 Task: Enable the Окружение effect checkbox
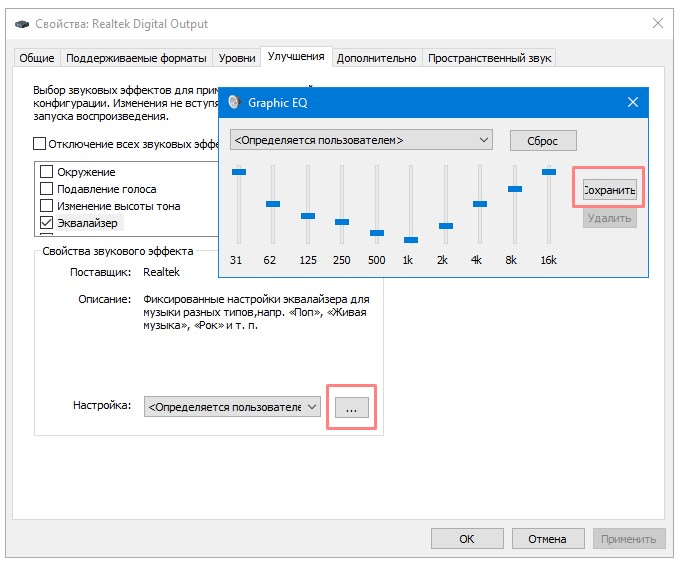(x=46, y=172)
